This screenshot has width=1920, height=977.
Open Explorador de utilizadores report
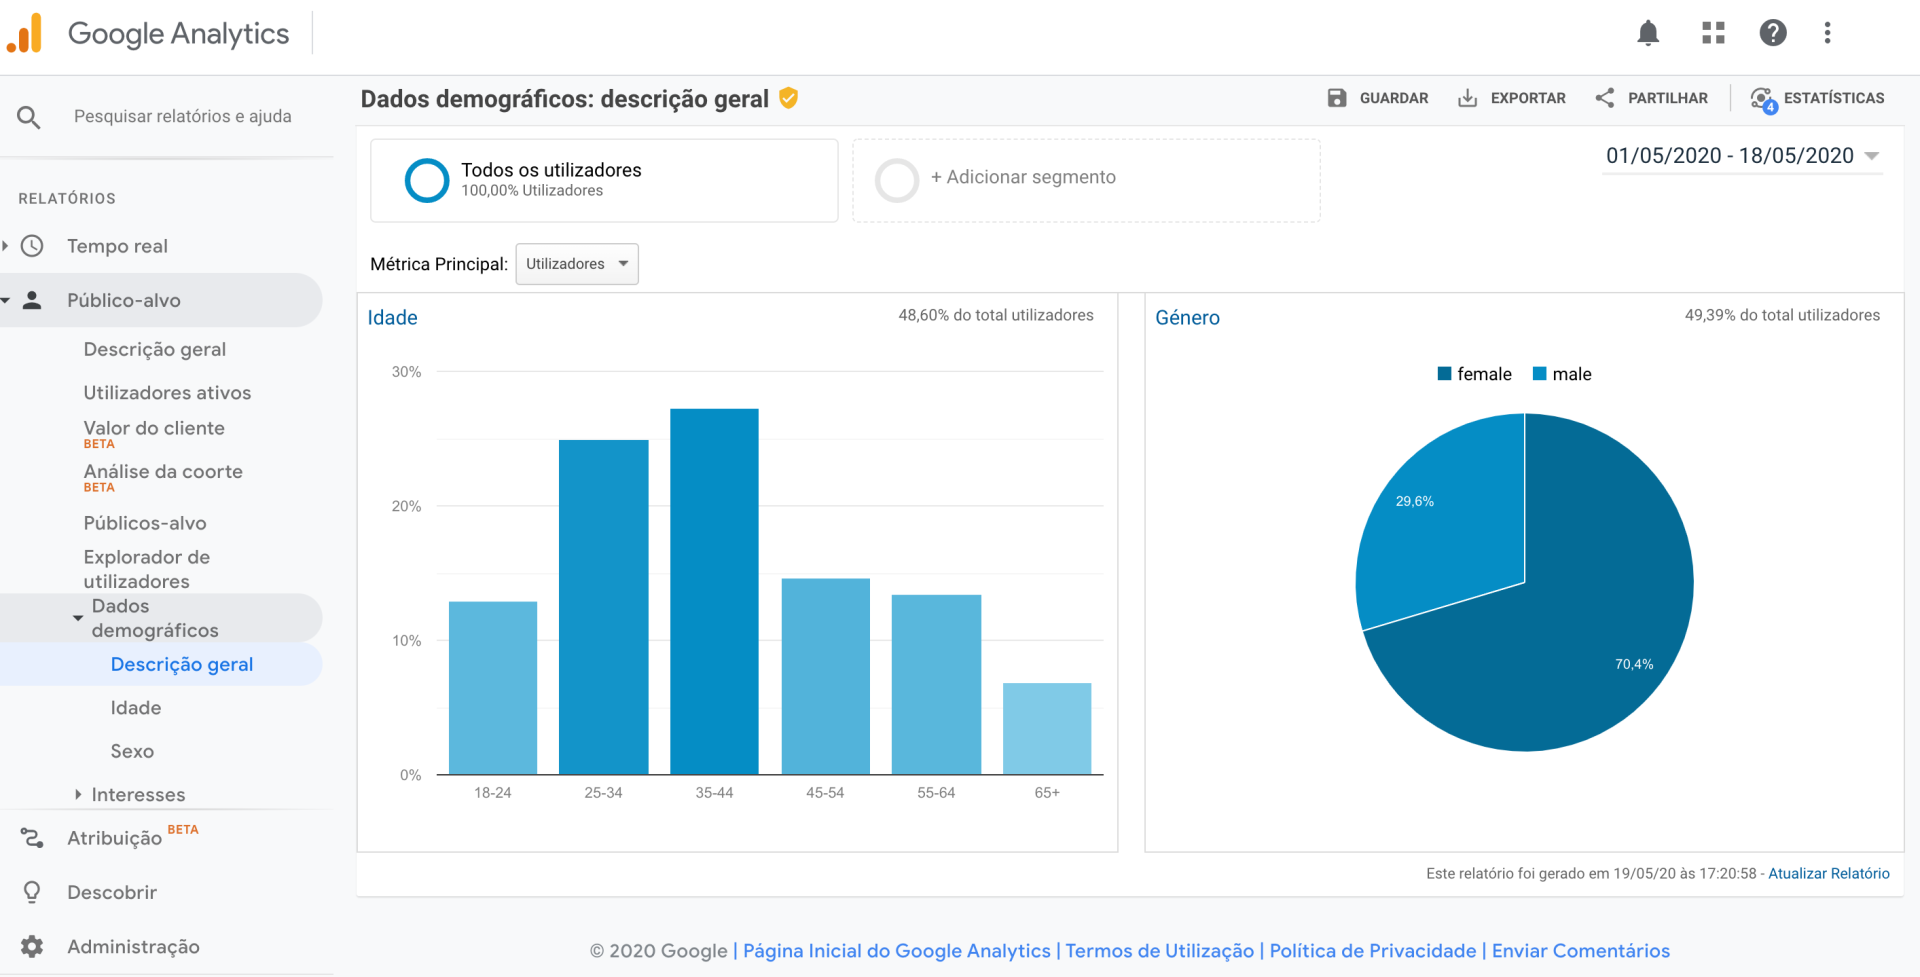pyautogui.click(x=147, y=569)
